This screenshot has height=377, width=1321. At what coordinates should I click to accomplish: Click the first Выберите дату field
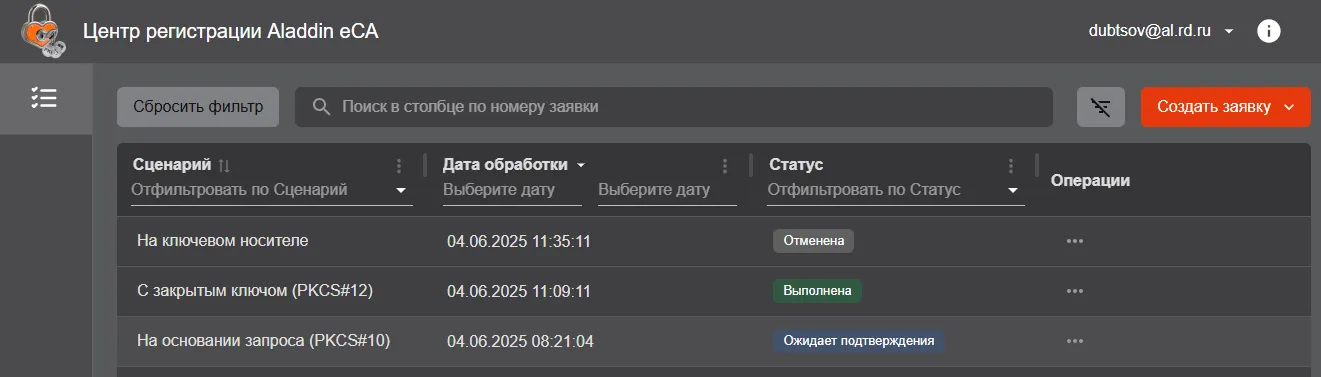pyautogui.click(x=512, y=190)
